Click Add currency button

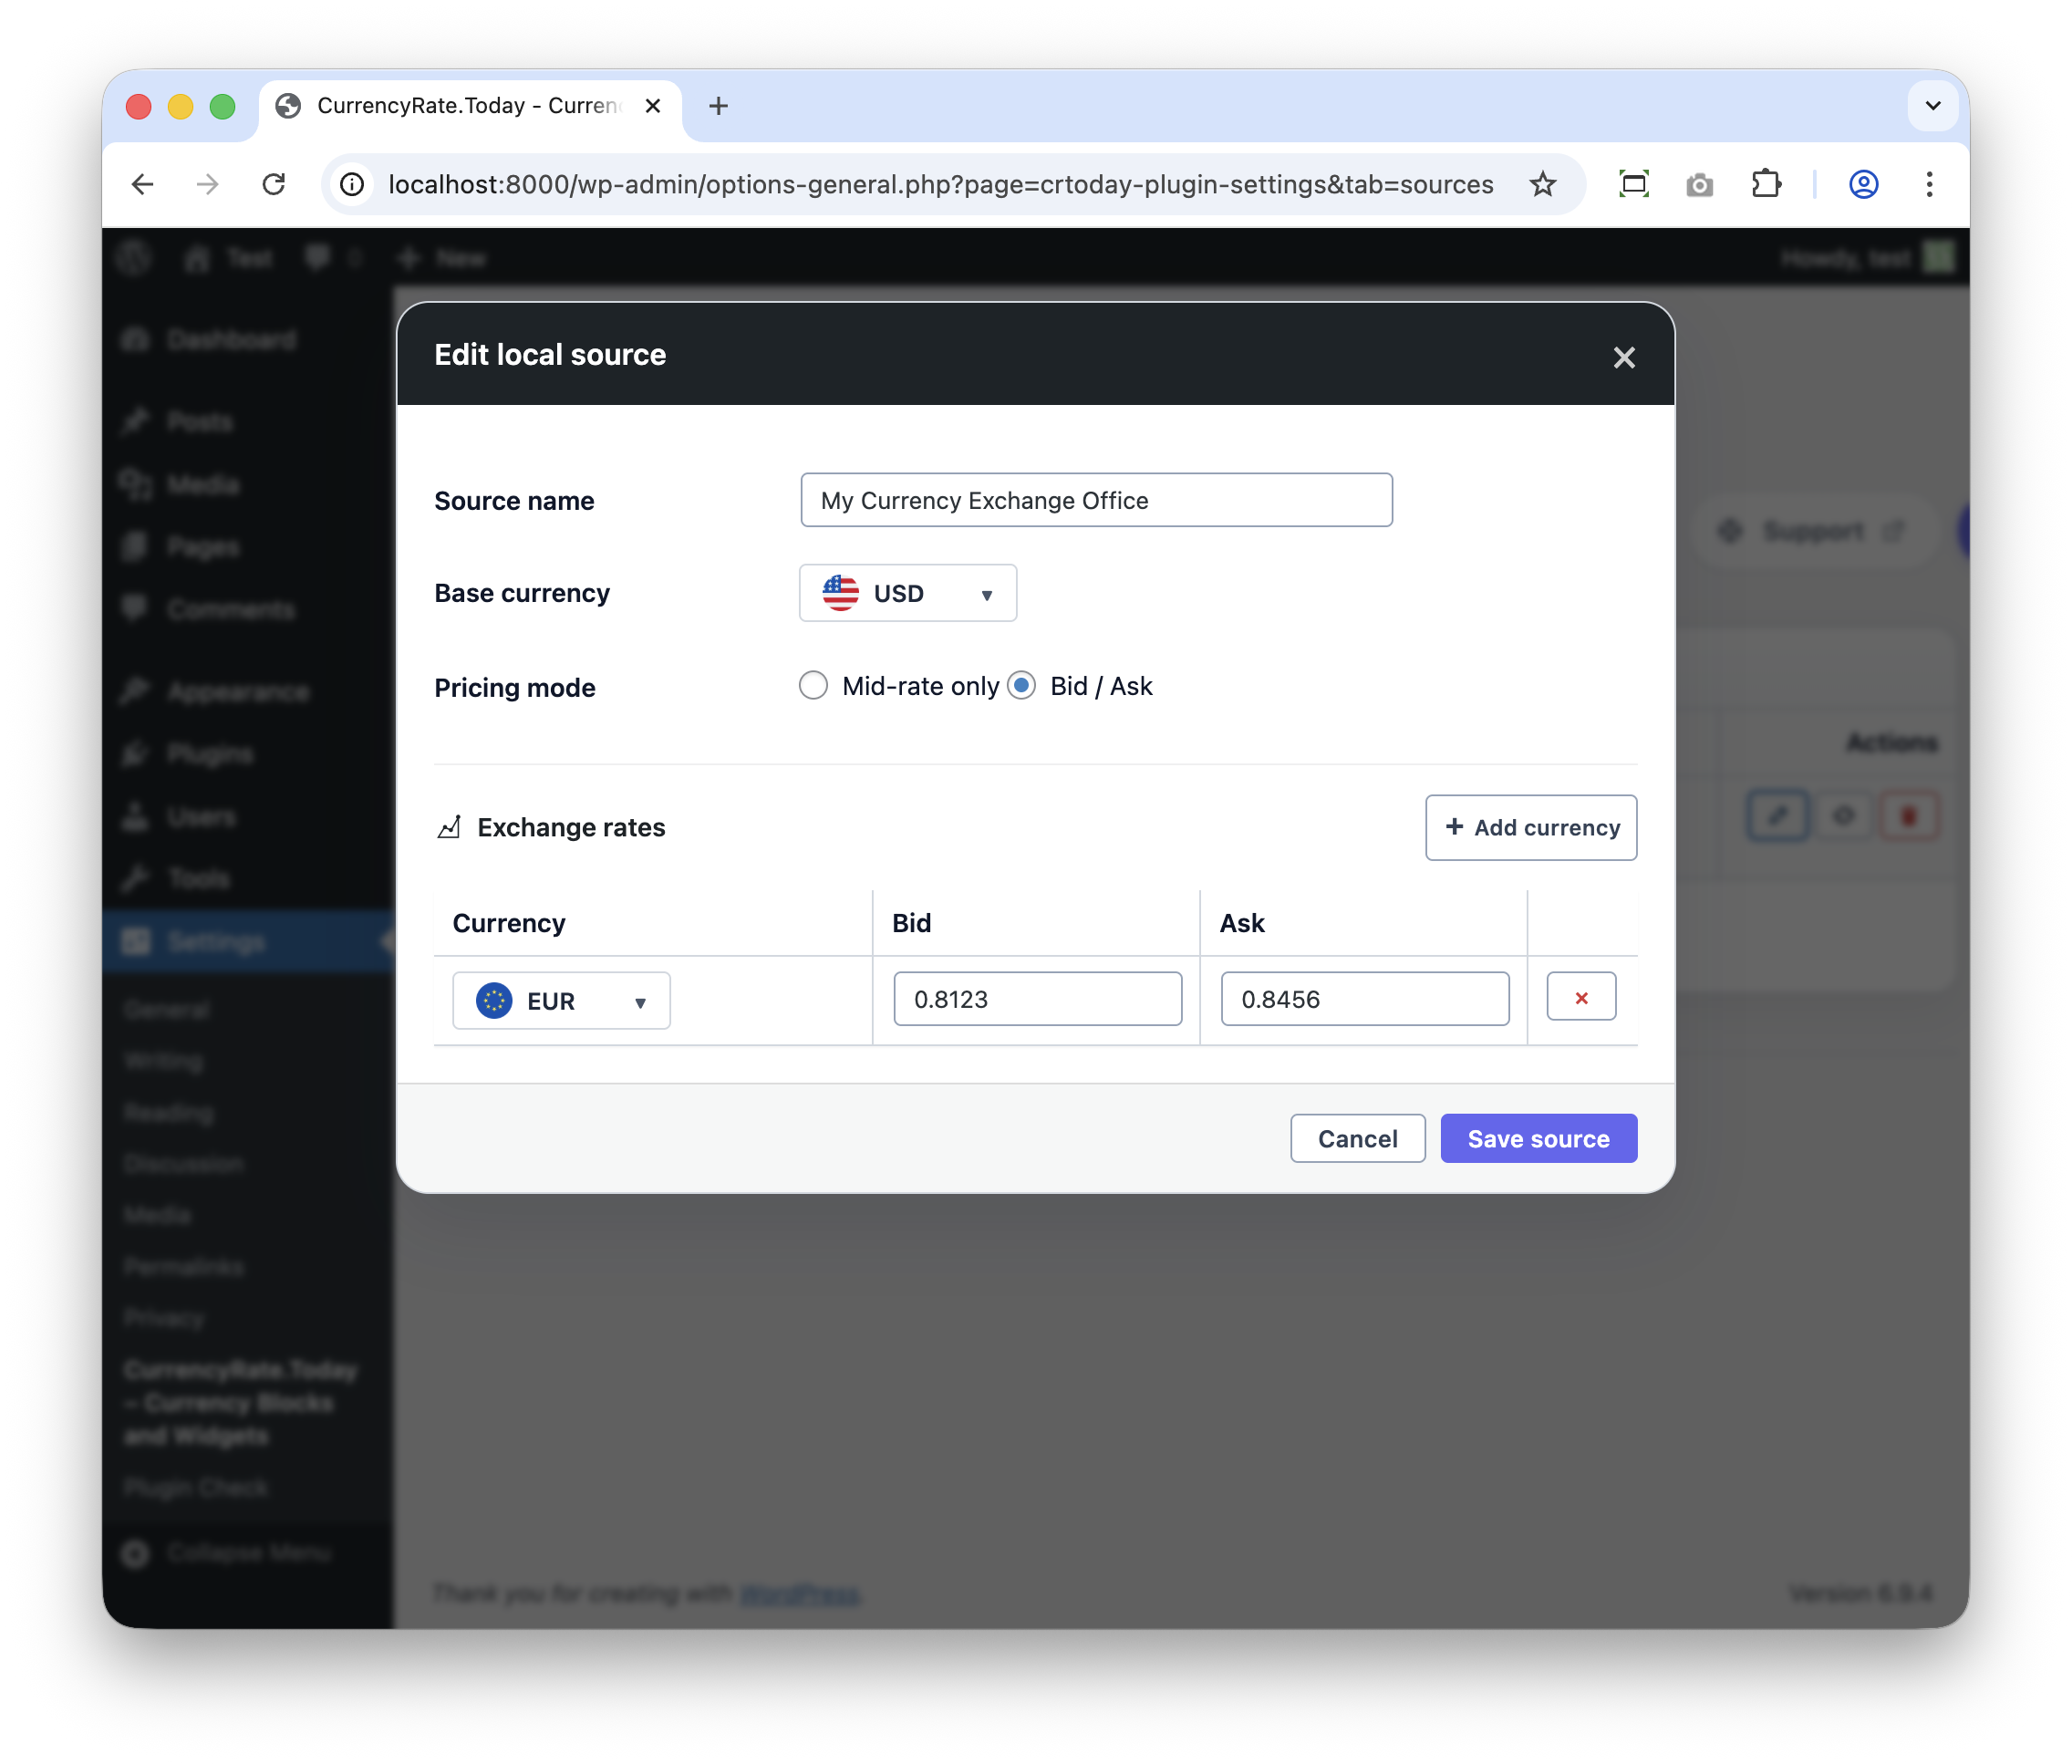[1530, 827]
